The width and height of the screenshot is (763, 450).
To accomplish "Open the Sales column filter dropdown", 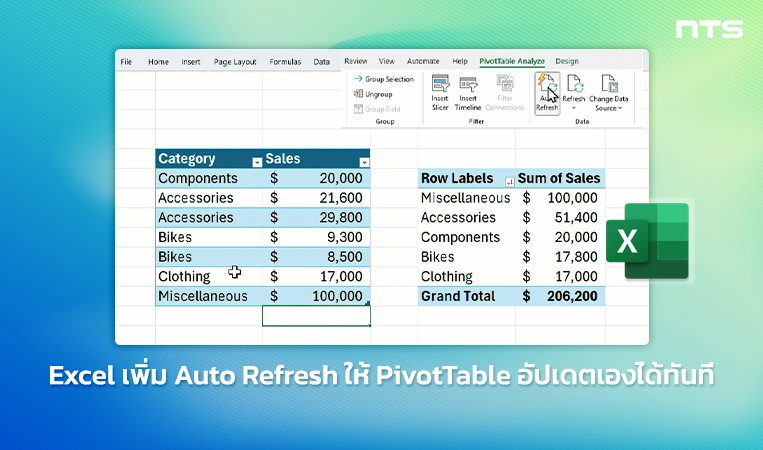I will pyautogui.click(x=364, y=162).
